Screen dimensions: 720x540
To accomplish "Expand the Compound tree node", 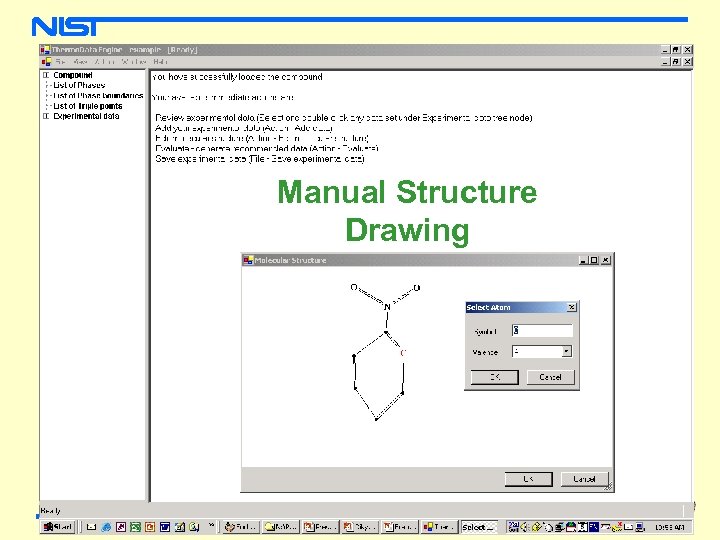I will pos(46,75).
